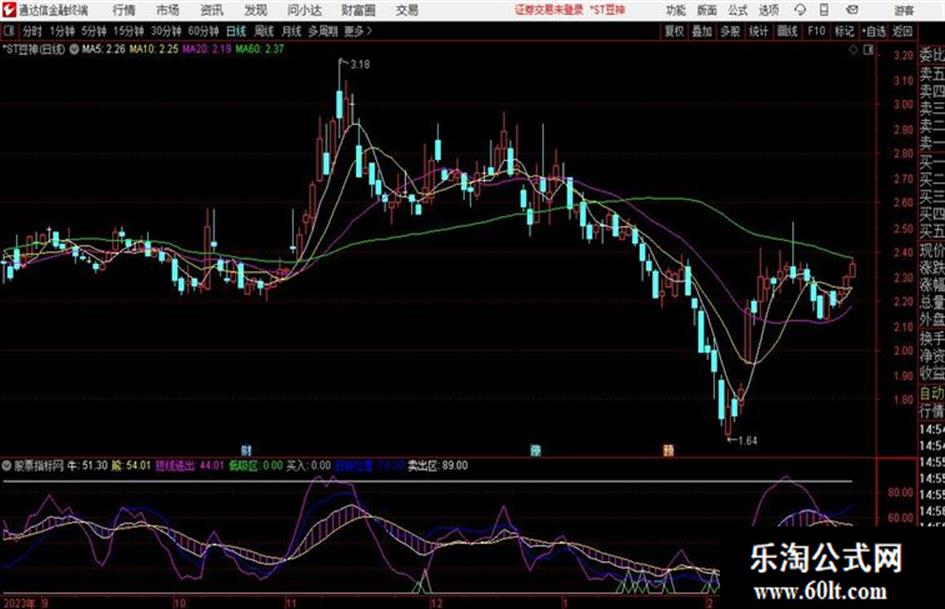
Task: Select the 月线 monthly period tab
Action: pos(291,31)
